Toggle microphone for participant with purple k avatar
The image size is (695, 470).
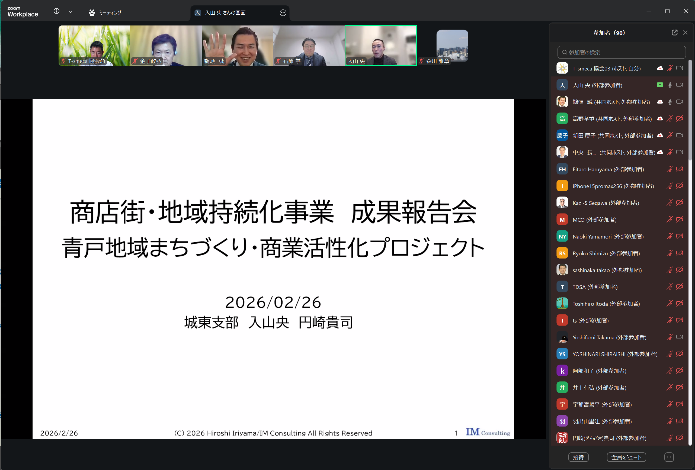click(x=668, y=370)
